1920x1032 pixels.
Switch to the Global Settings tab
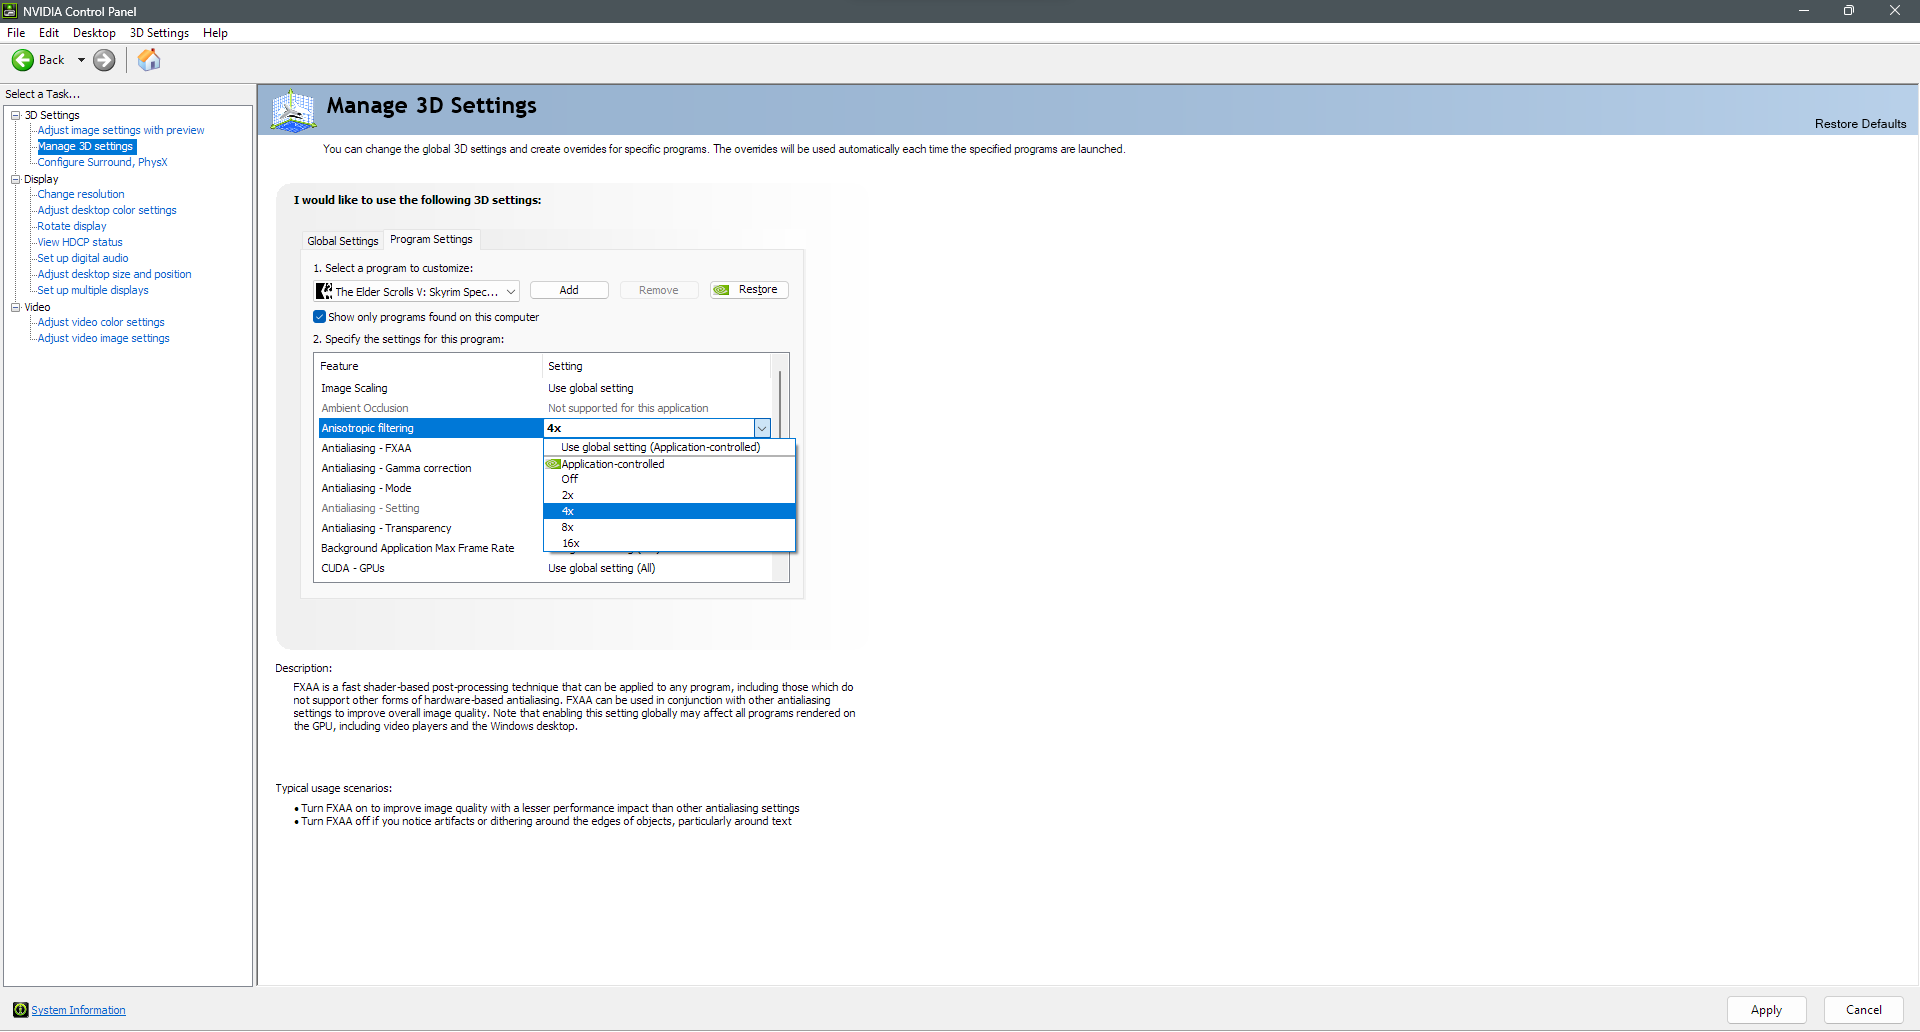pyautogui.click(x=342, y=241)
